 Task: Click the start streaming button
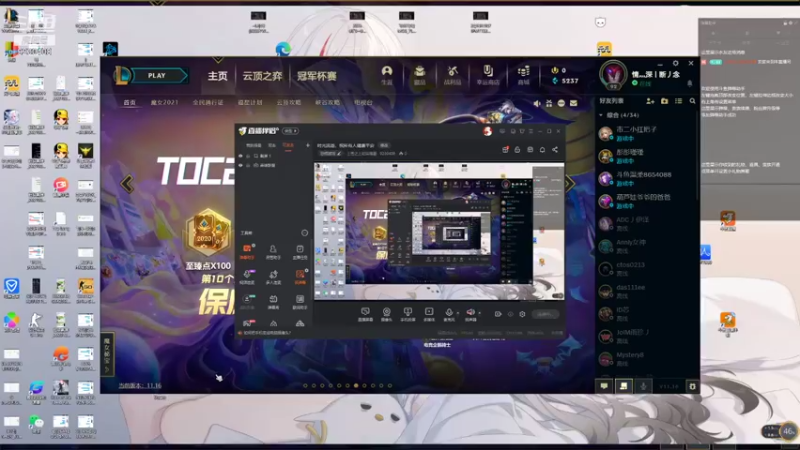(545, 314)
